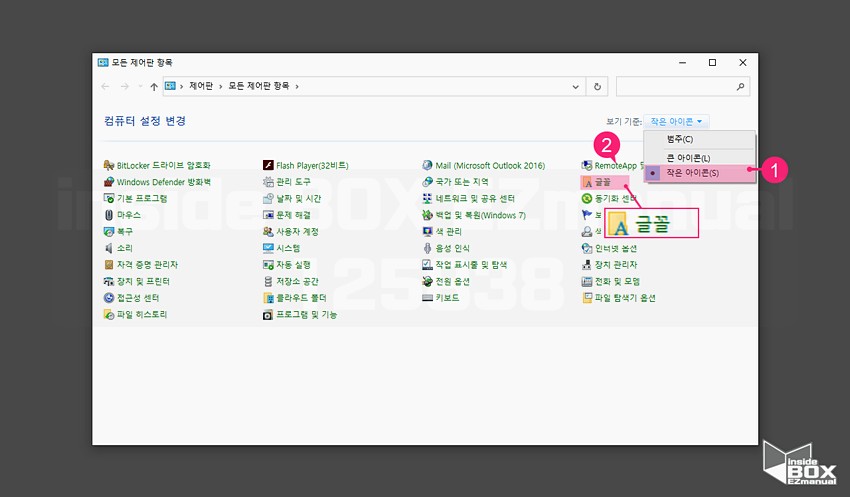Select 작은 아이콘(S) view option

click(x=699, y=173)
